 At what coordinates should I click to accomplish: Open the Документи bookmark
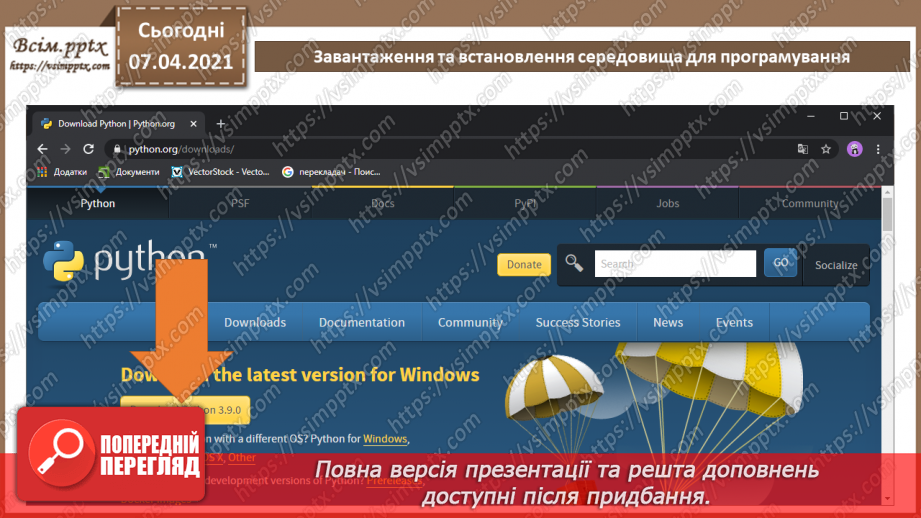(x=129, y=172)
